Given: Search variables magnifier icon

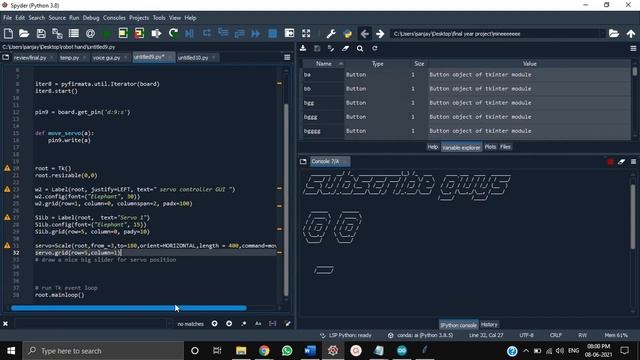Looking at the screenshot, I should coord(360,49).
